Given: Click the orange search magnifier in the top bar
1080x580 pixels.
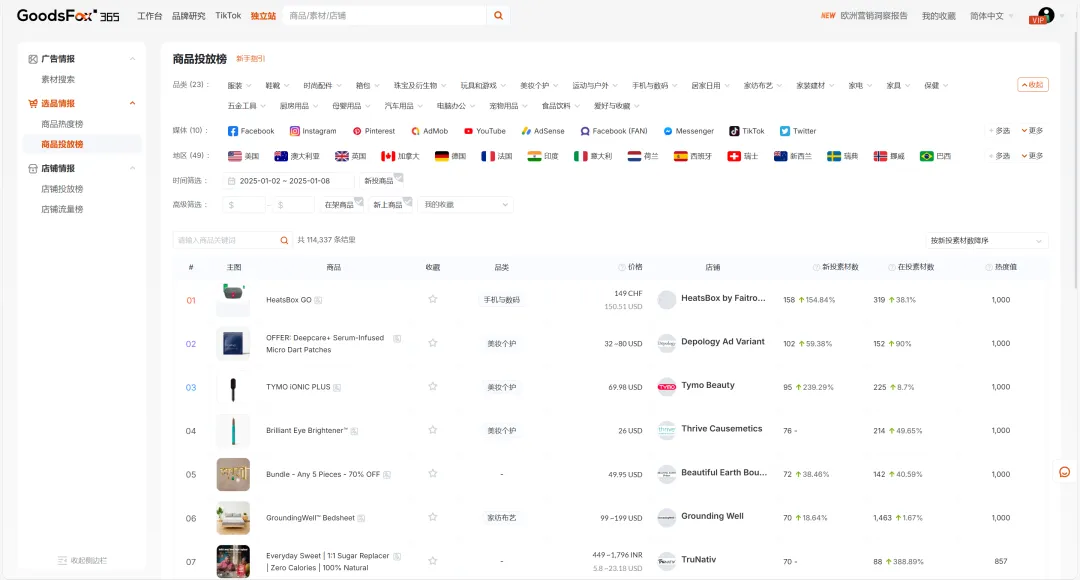Looking at the screenshot, I should point(498,16).
